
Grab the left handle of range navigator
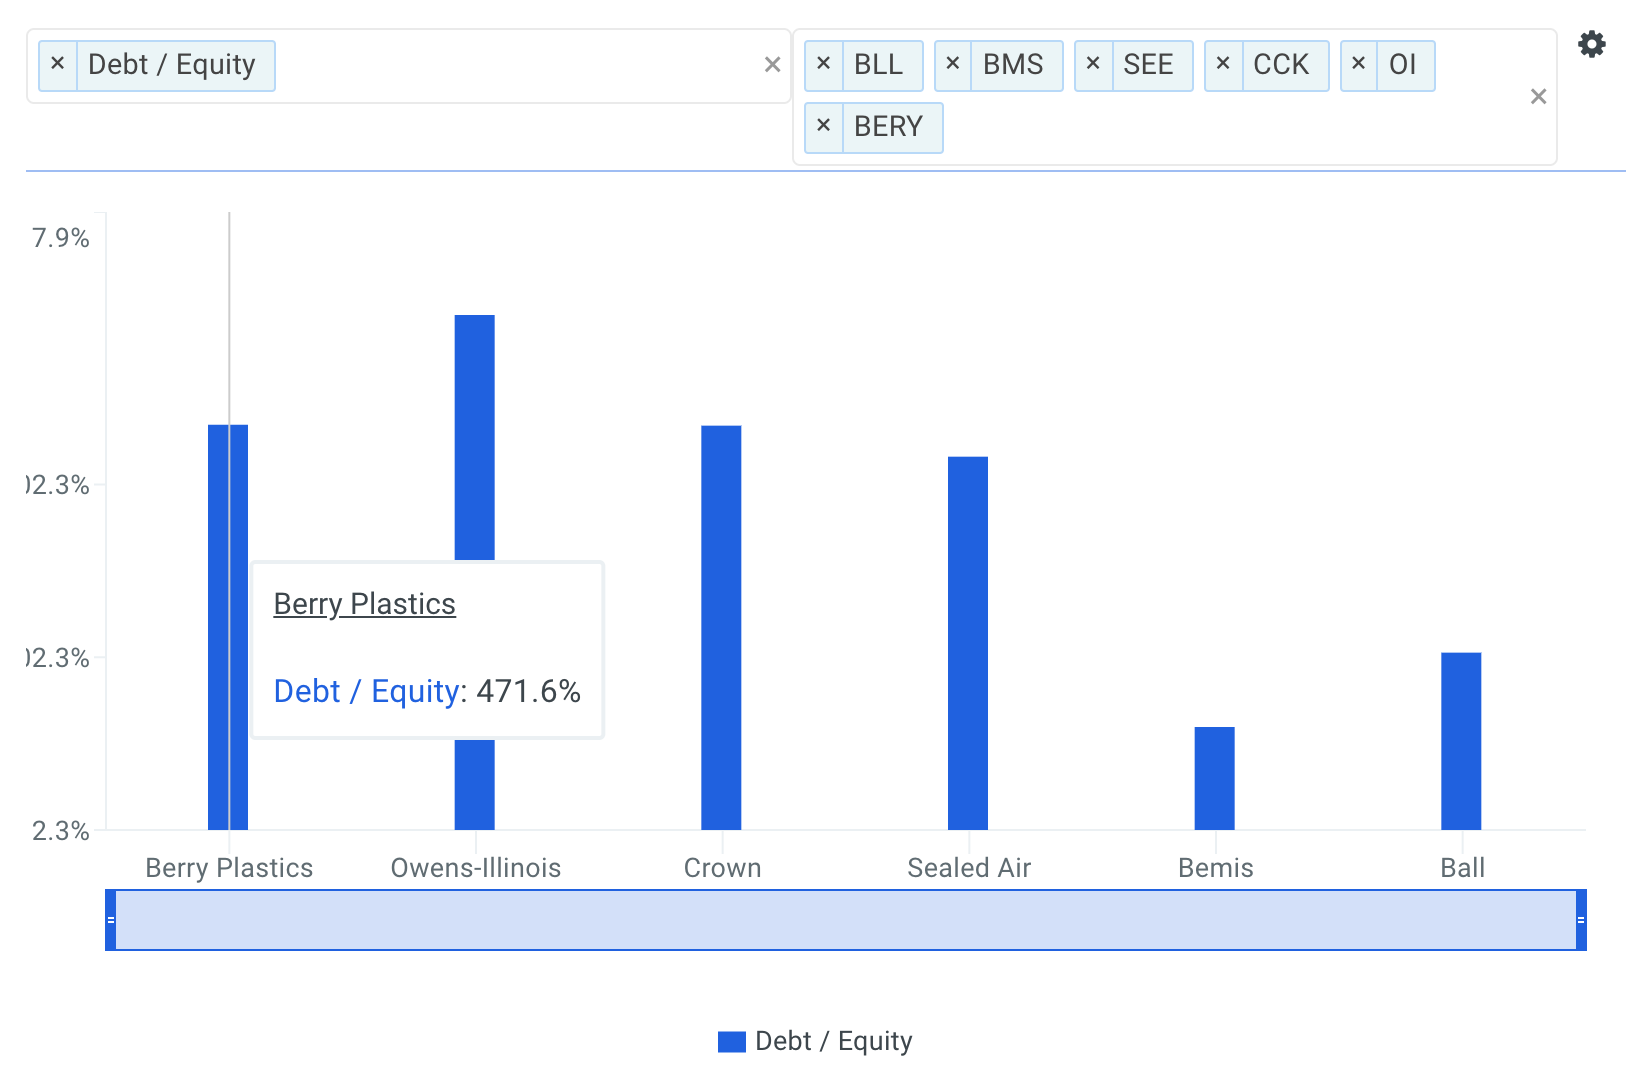[111, 920]
